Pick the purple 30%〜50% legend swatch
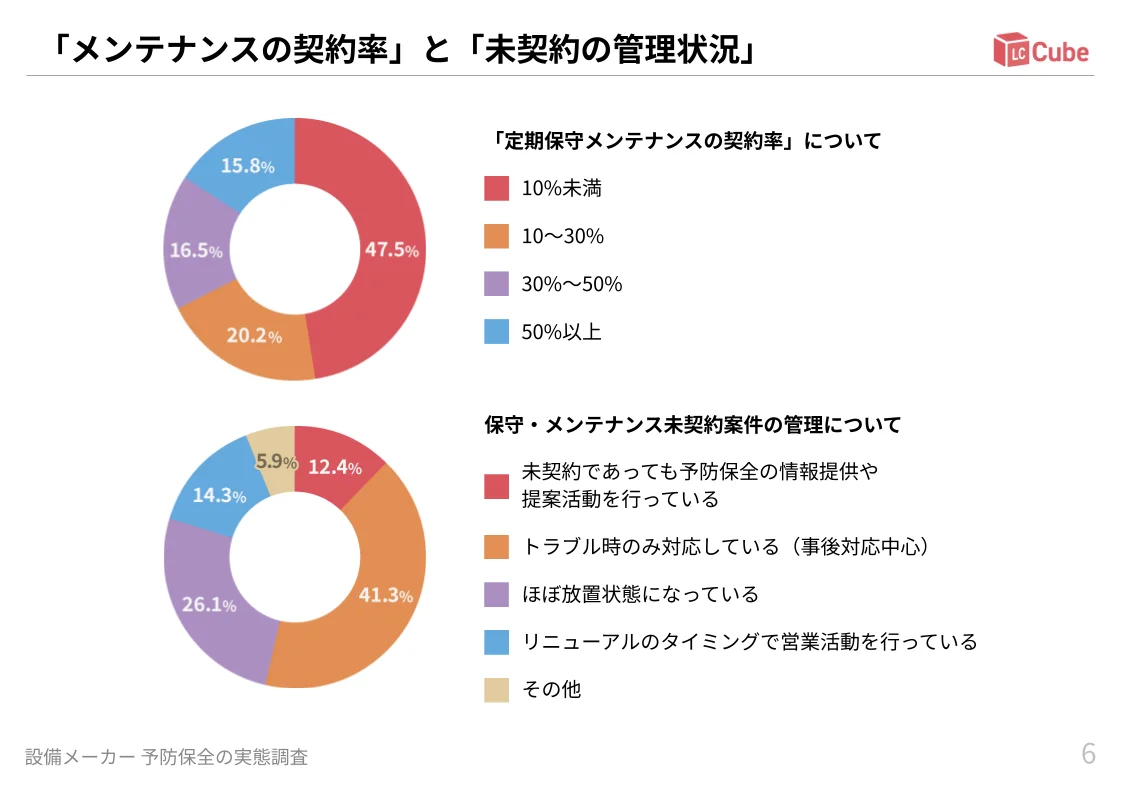Image resolution: width=1121 pixels, height=793 pixels. pos(497,284)
